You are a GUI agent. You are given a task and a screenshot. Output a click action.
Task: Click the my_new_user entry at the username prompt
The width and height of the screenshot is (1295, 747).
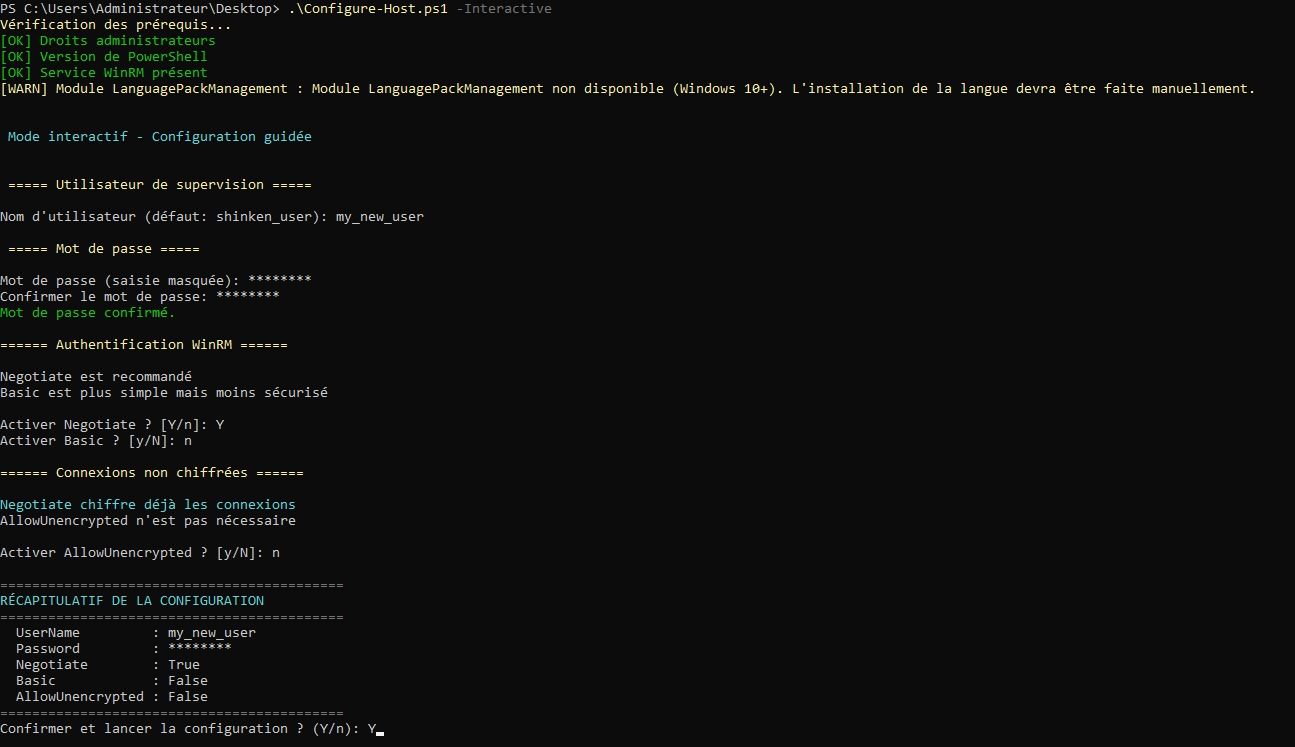click(379, 217)
